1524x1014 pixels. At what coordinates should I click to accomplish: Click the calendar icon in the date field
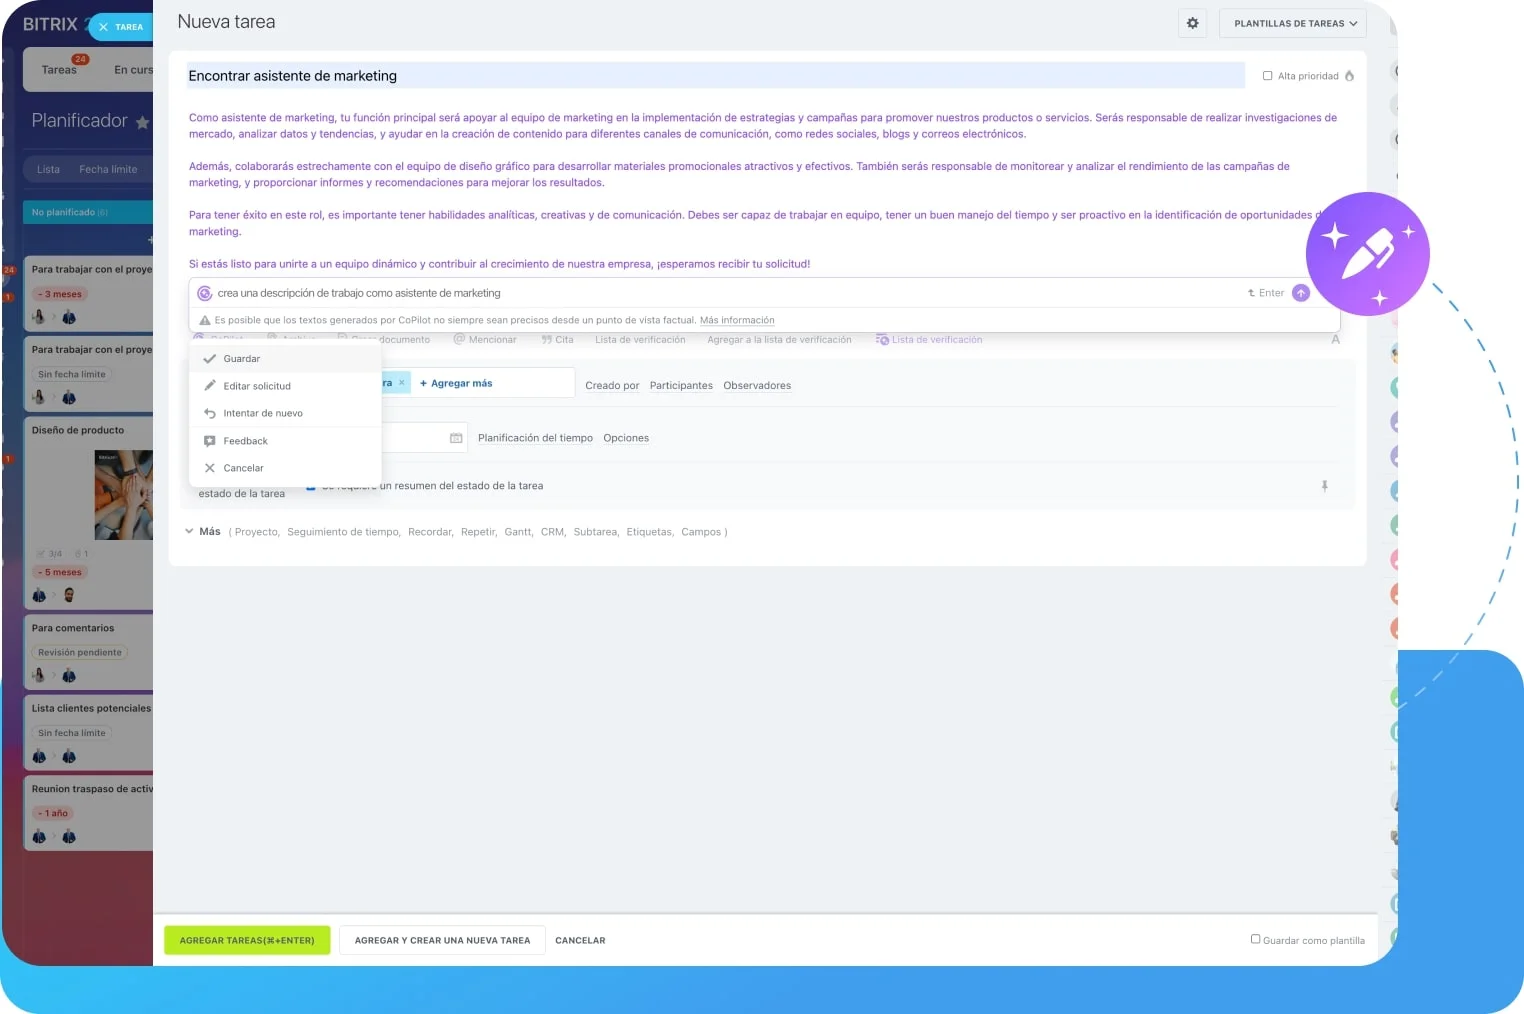tap(455, 437)
